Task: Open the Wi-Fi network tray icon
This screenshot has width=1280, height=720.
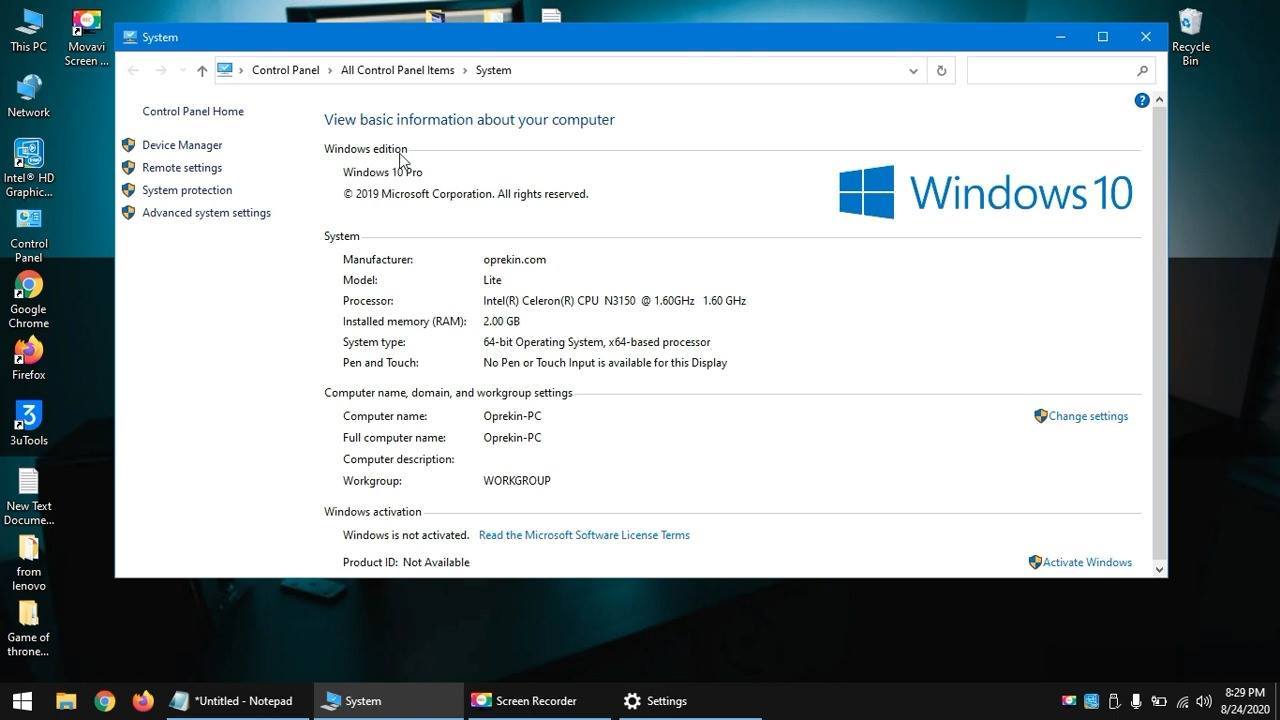Action: 1182,701
